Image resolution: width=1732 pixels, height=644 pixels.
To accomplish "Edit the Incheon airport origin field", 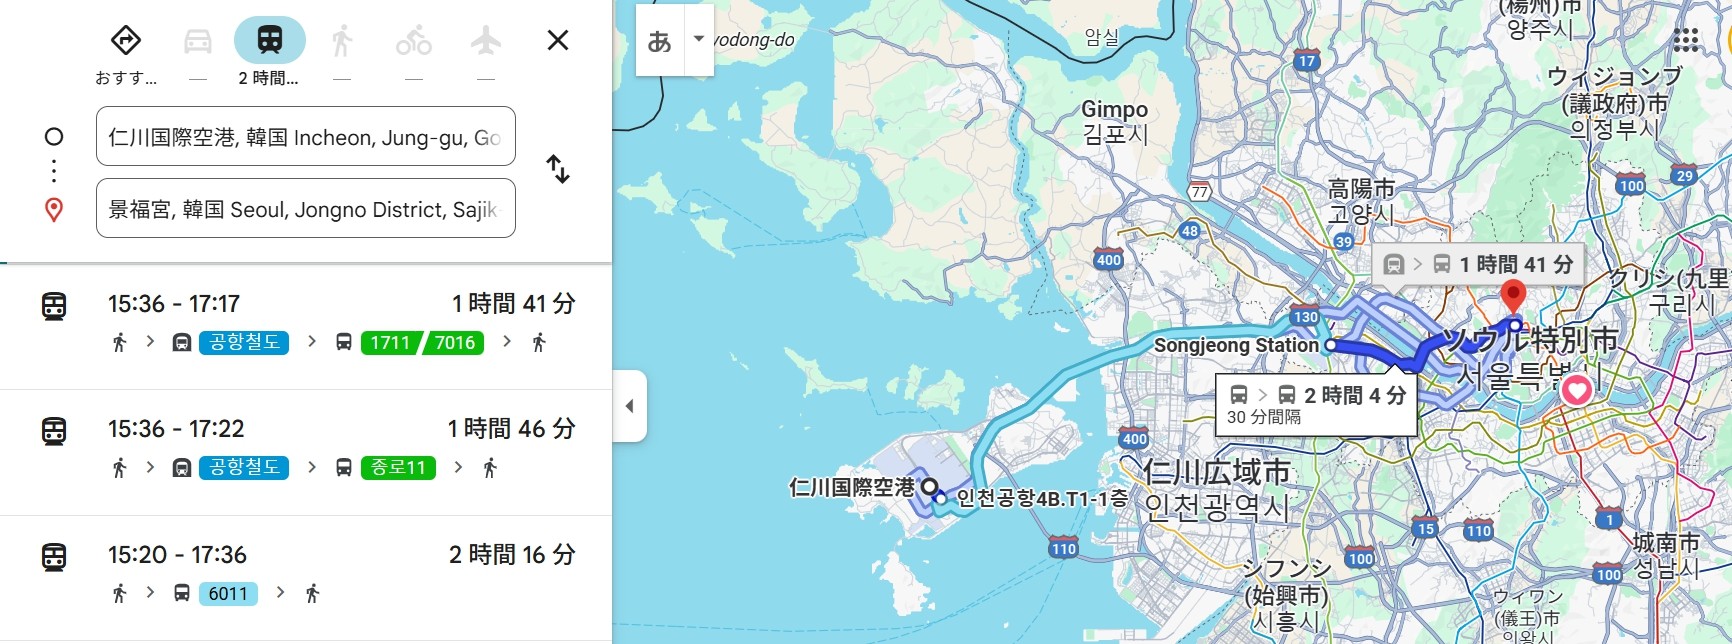I will [x=305, y=137].
